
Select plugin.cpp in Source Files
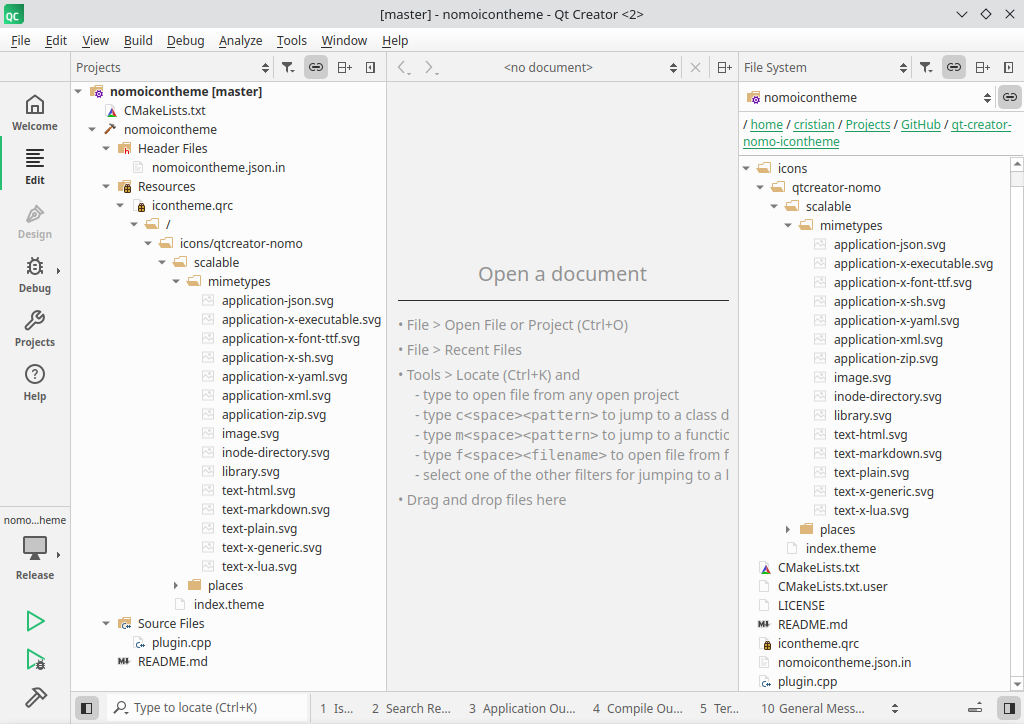point(181,642)
